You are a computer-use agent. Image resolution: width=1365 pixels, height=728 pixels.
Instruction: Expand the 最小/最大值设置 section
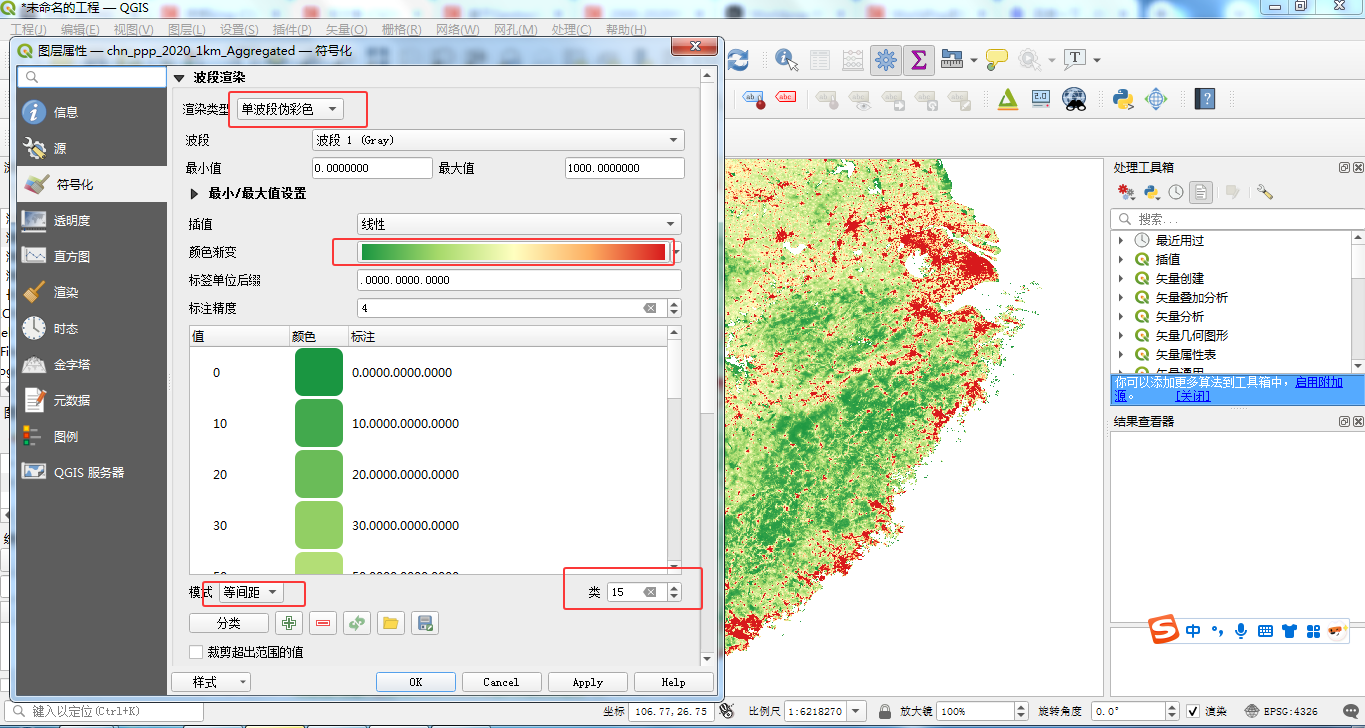coord(196,194)
